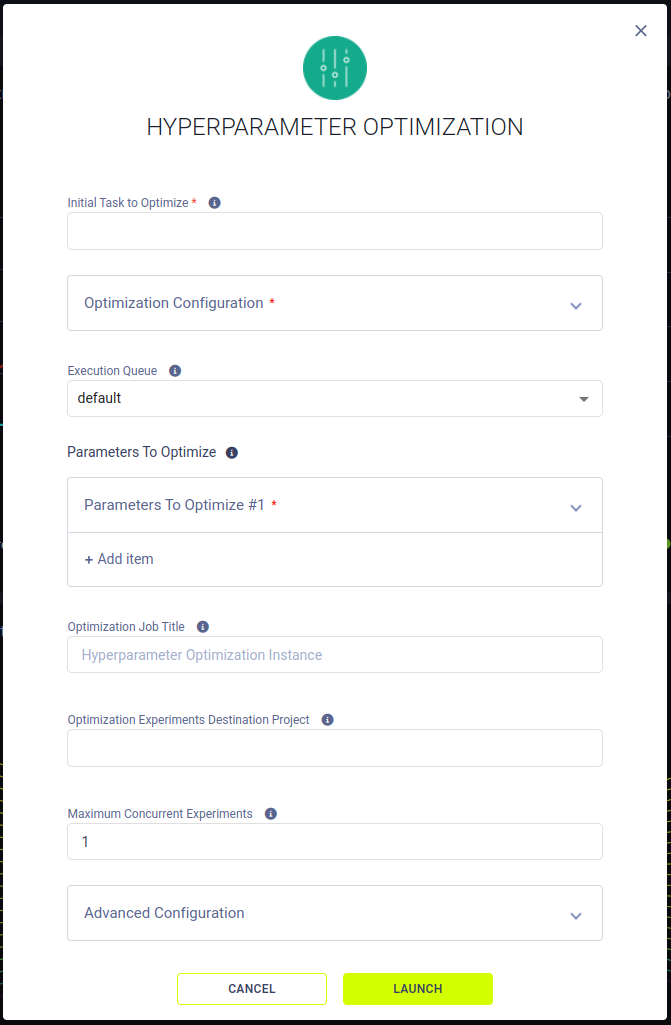Click info icon beside Initial Task to Optimize

click(x=215, y=203)
